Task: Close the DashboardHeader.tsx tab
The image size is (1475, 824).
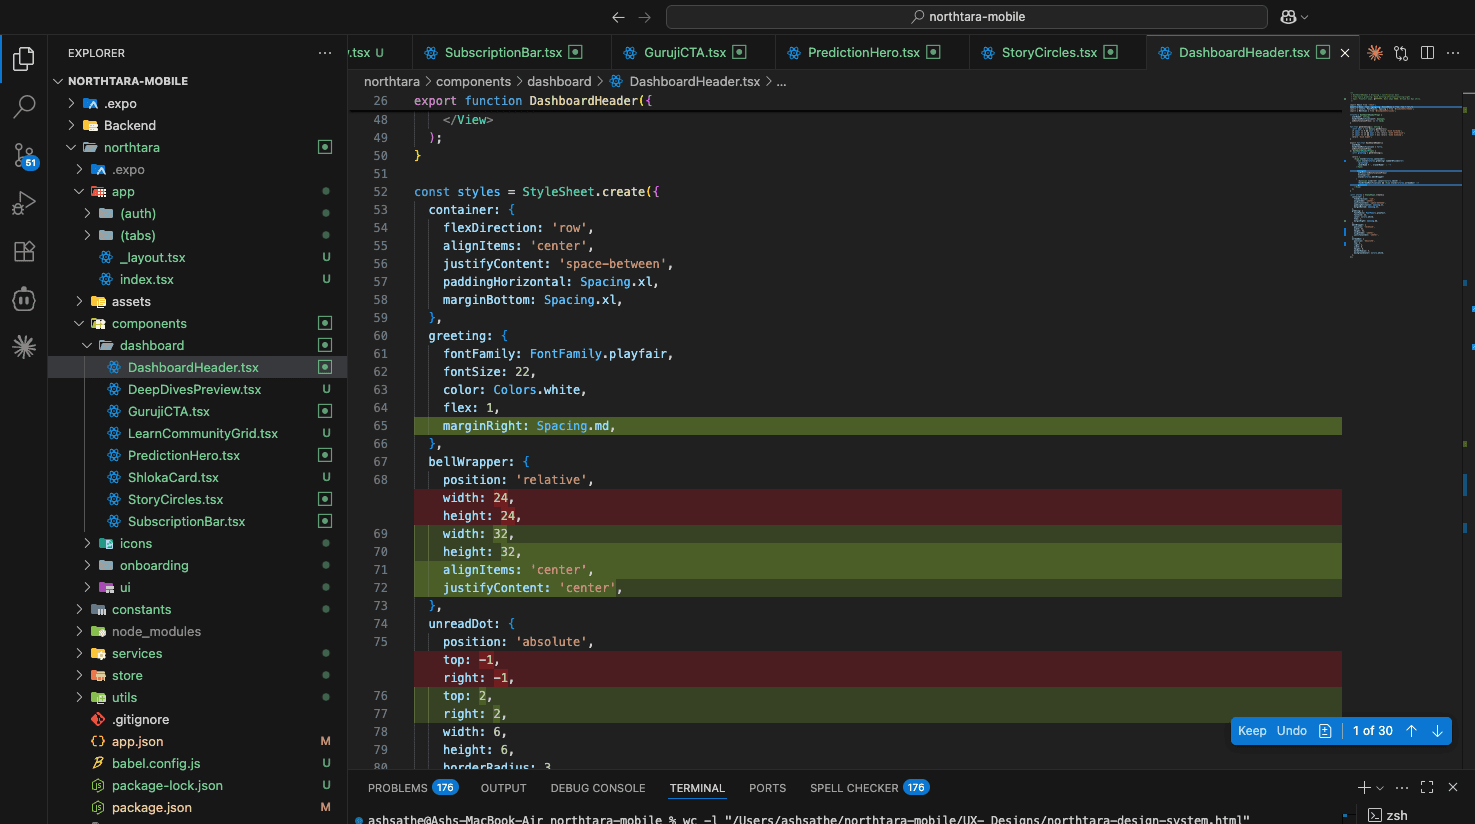Action: tap(1345, 53)
